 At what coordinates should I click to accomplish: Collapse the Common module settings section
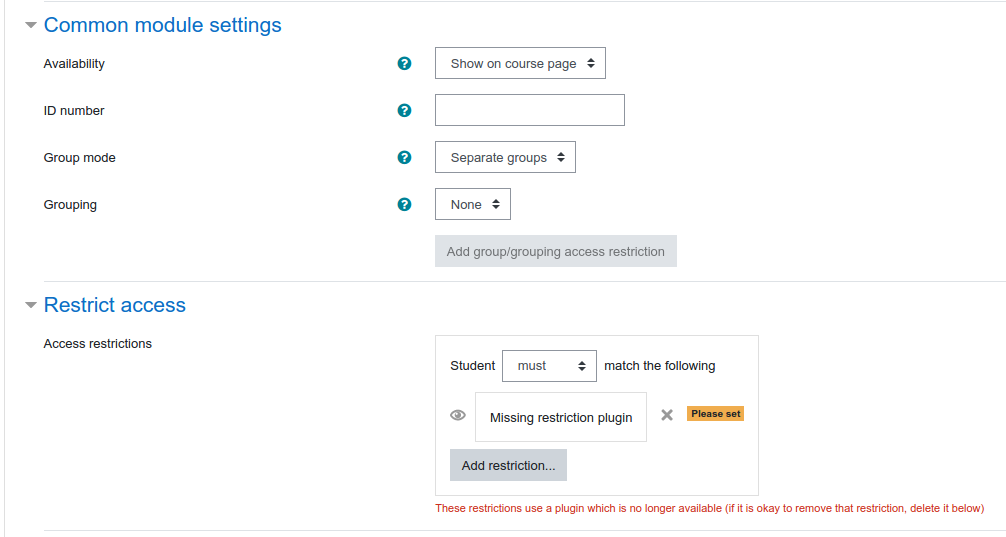tap(30, 26)
